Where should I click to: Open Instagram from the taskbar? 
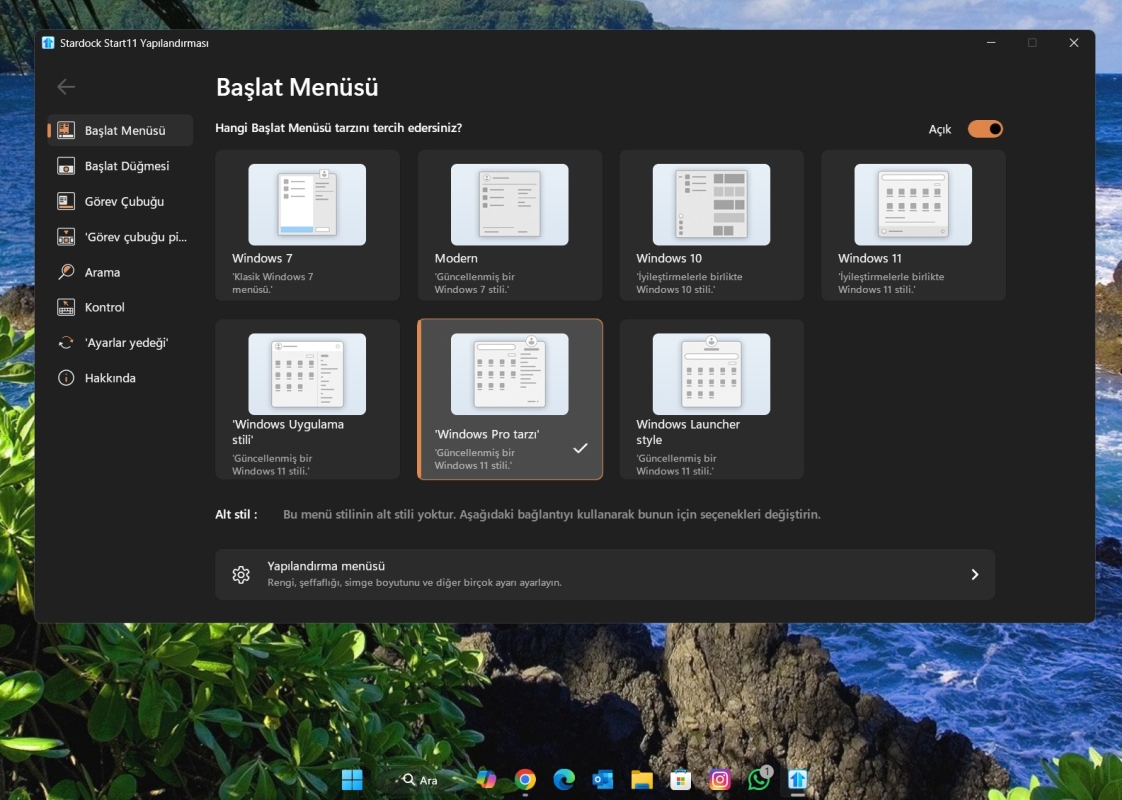pos(720,780)
